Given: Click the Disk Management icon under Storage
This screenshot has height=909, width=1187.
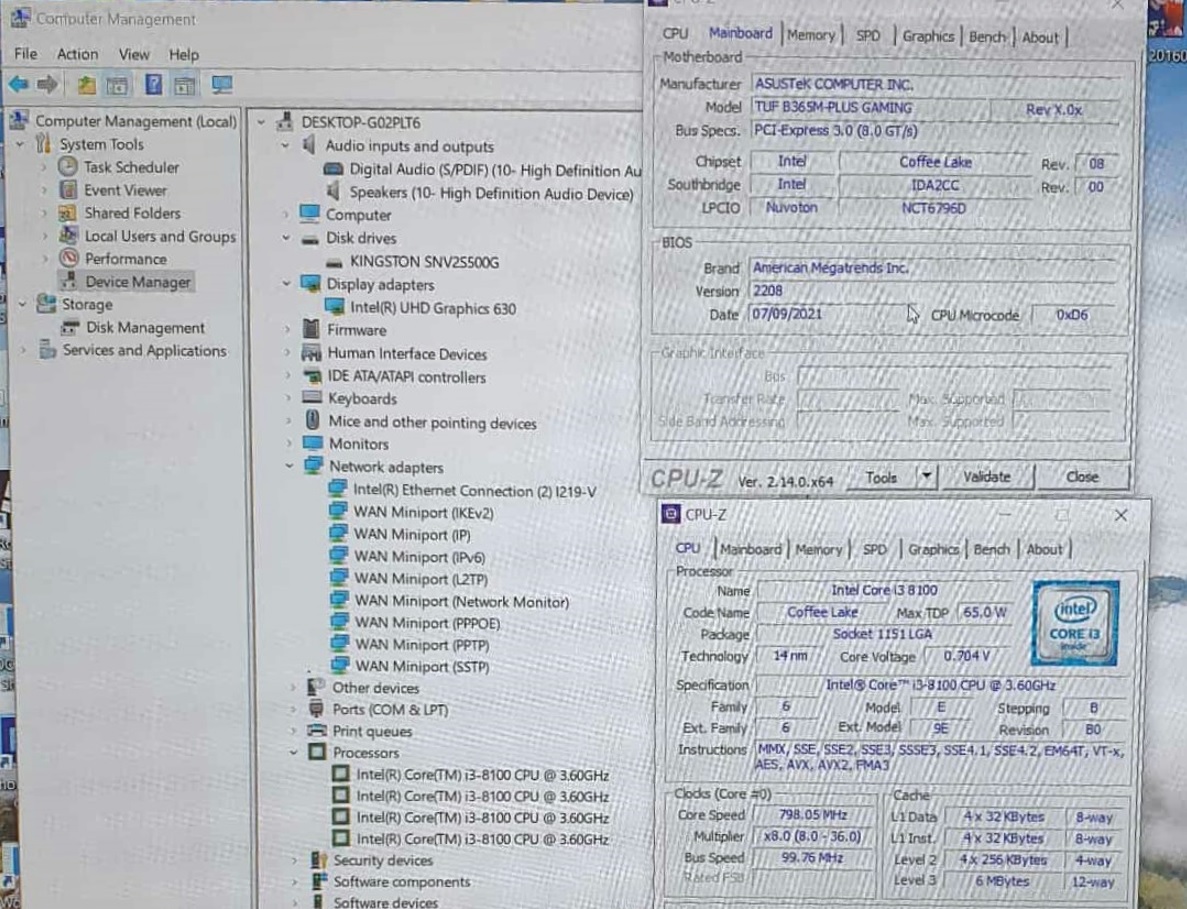Looking at the screenshot, I should click(70, 327).
